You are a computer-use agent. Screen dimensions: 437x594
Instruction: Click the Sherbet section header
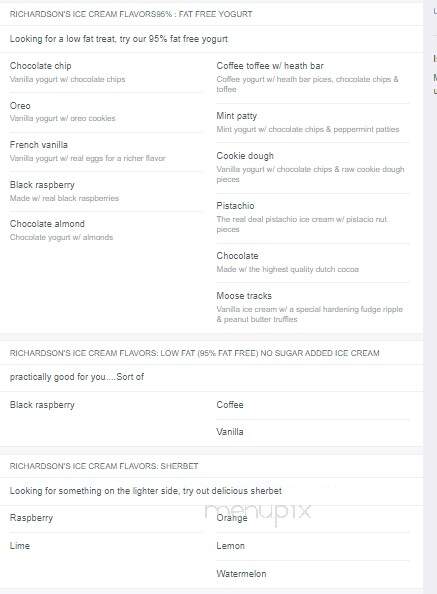pos(104,466)
